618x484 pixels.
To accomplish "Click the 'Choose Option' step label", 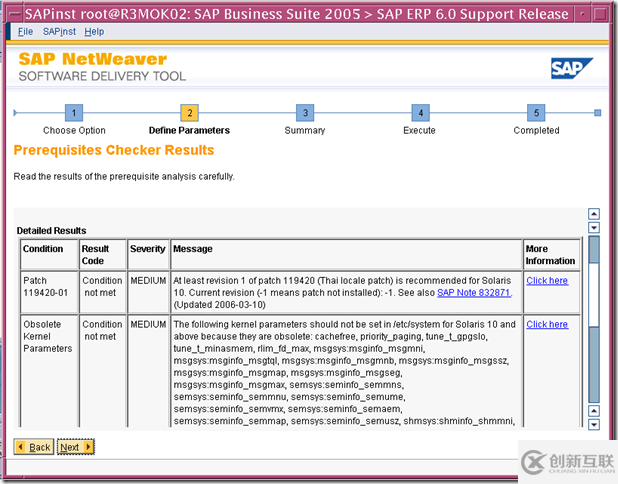I will (x=74, y=130).
